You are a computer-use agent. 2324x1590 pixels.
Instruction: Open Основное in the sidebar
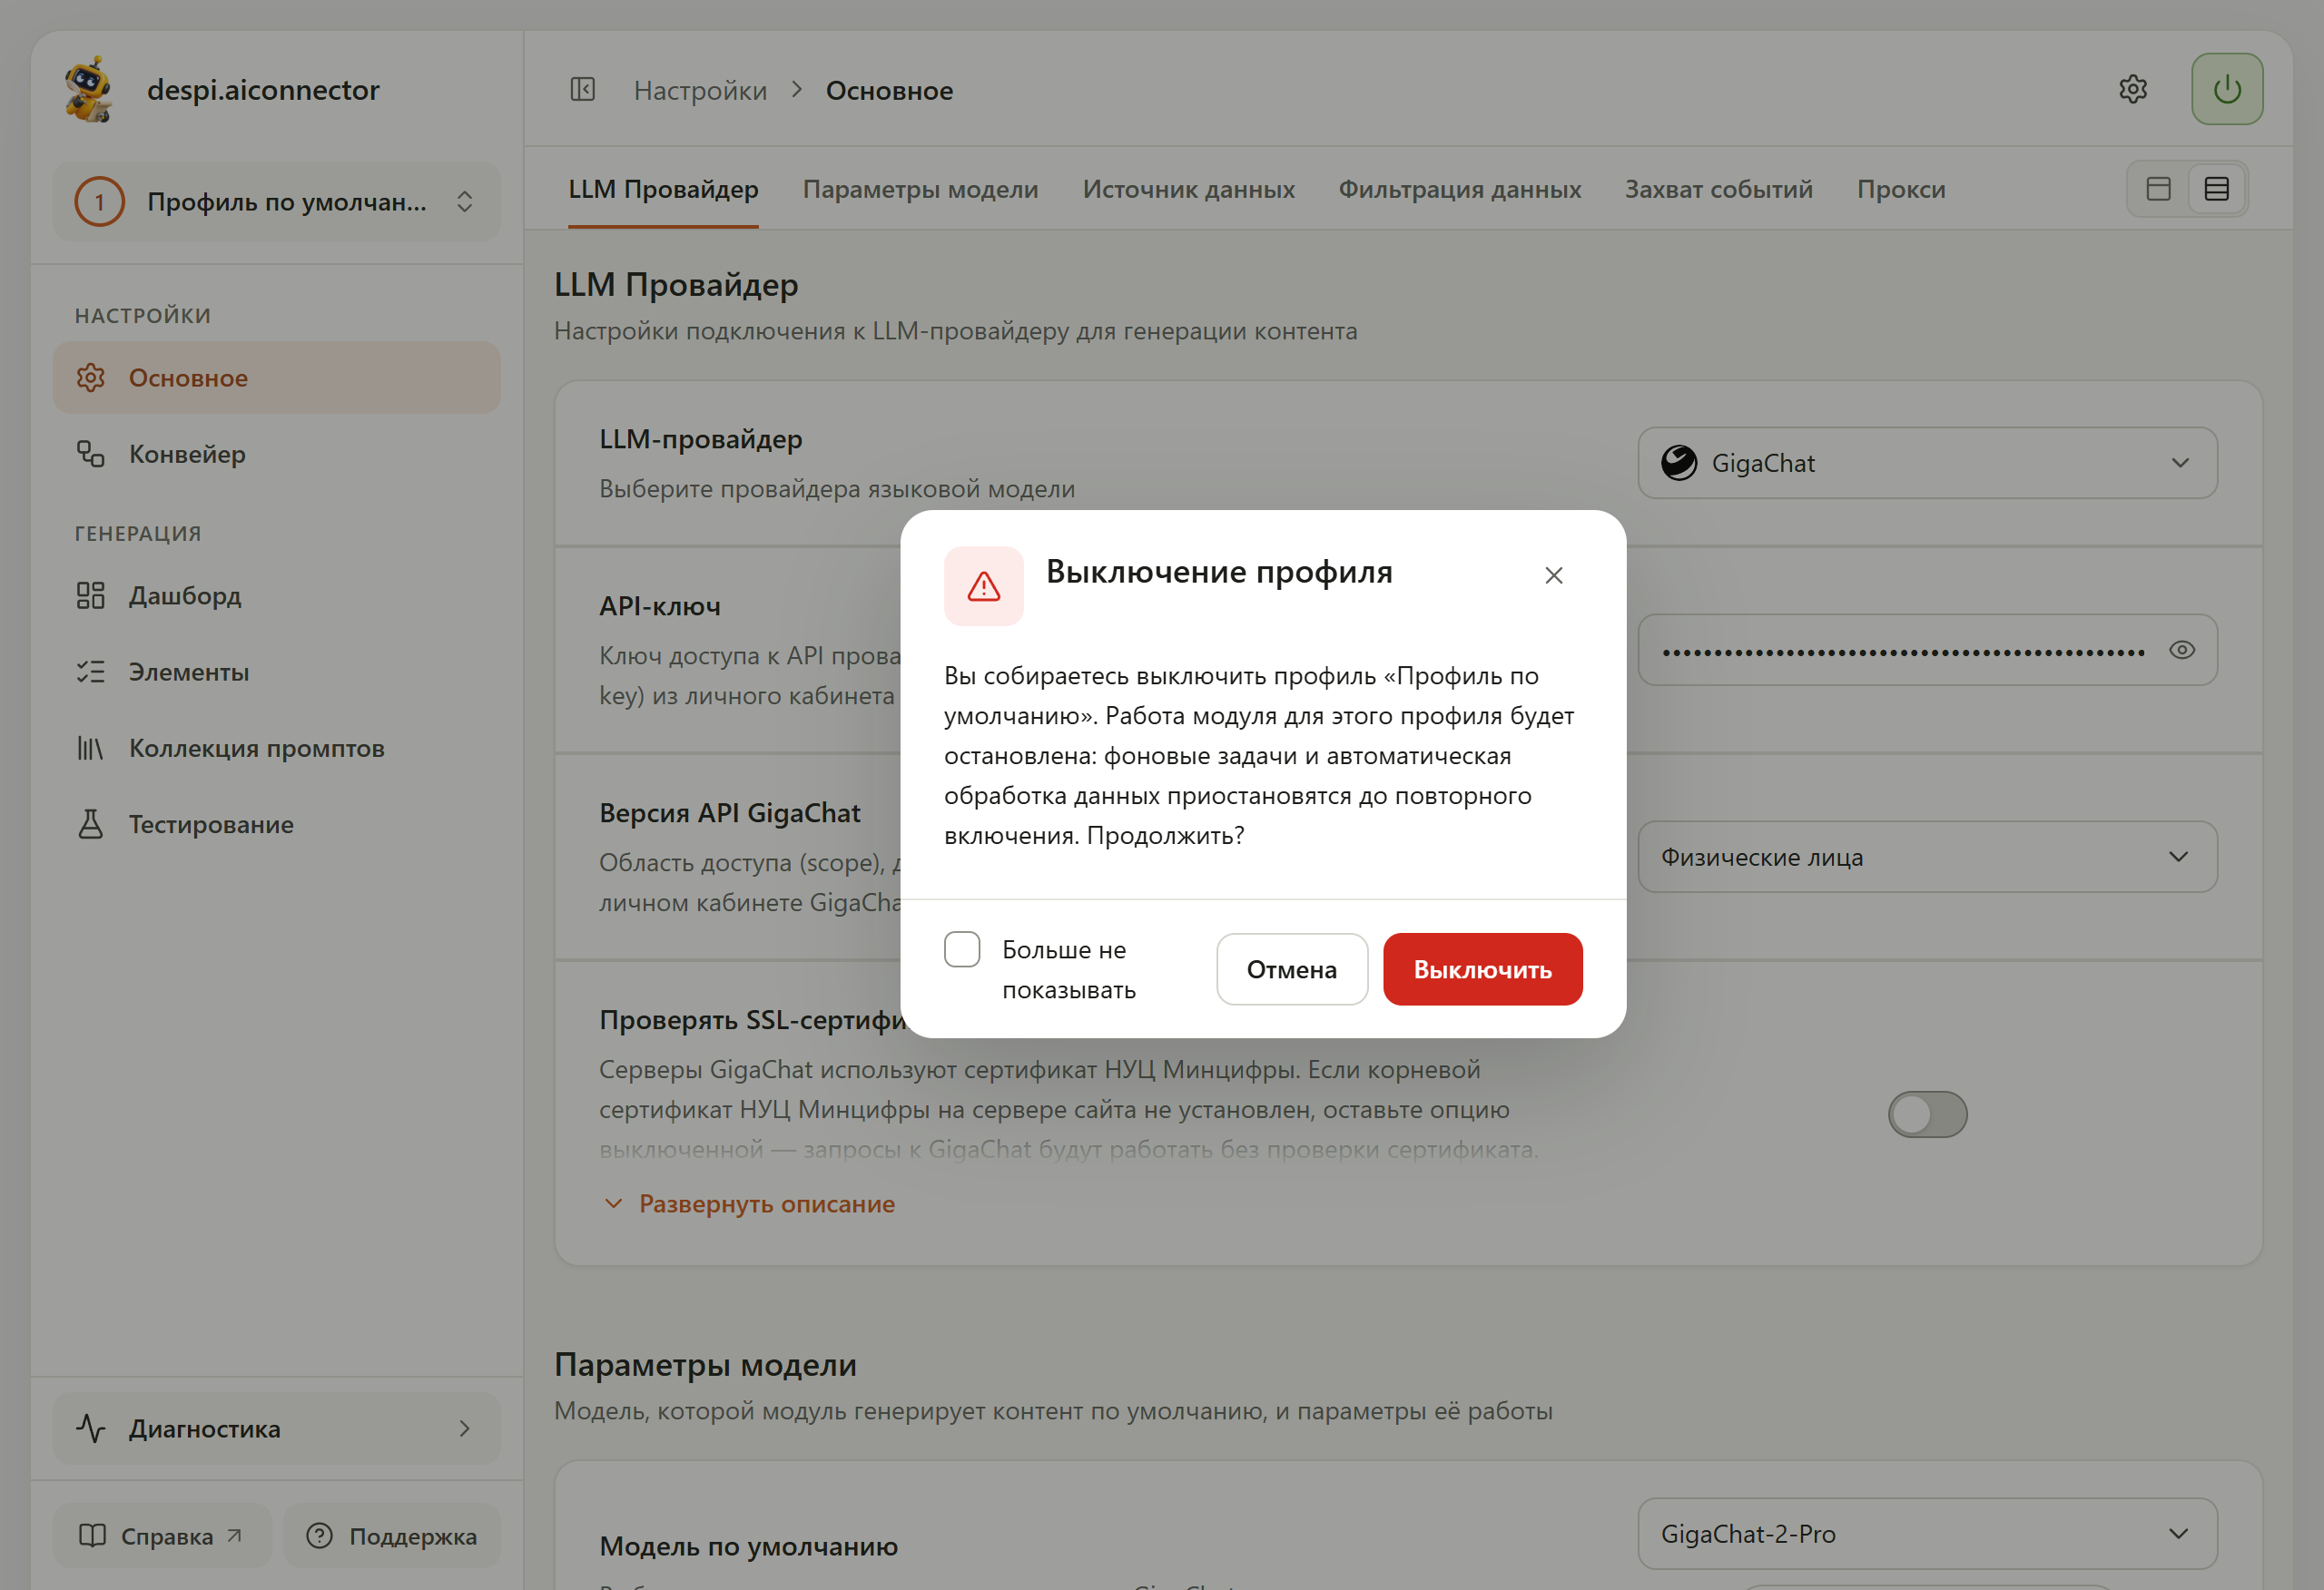[x=277, y=378]
